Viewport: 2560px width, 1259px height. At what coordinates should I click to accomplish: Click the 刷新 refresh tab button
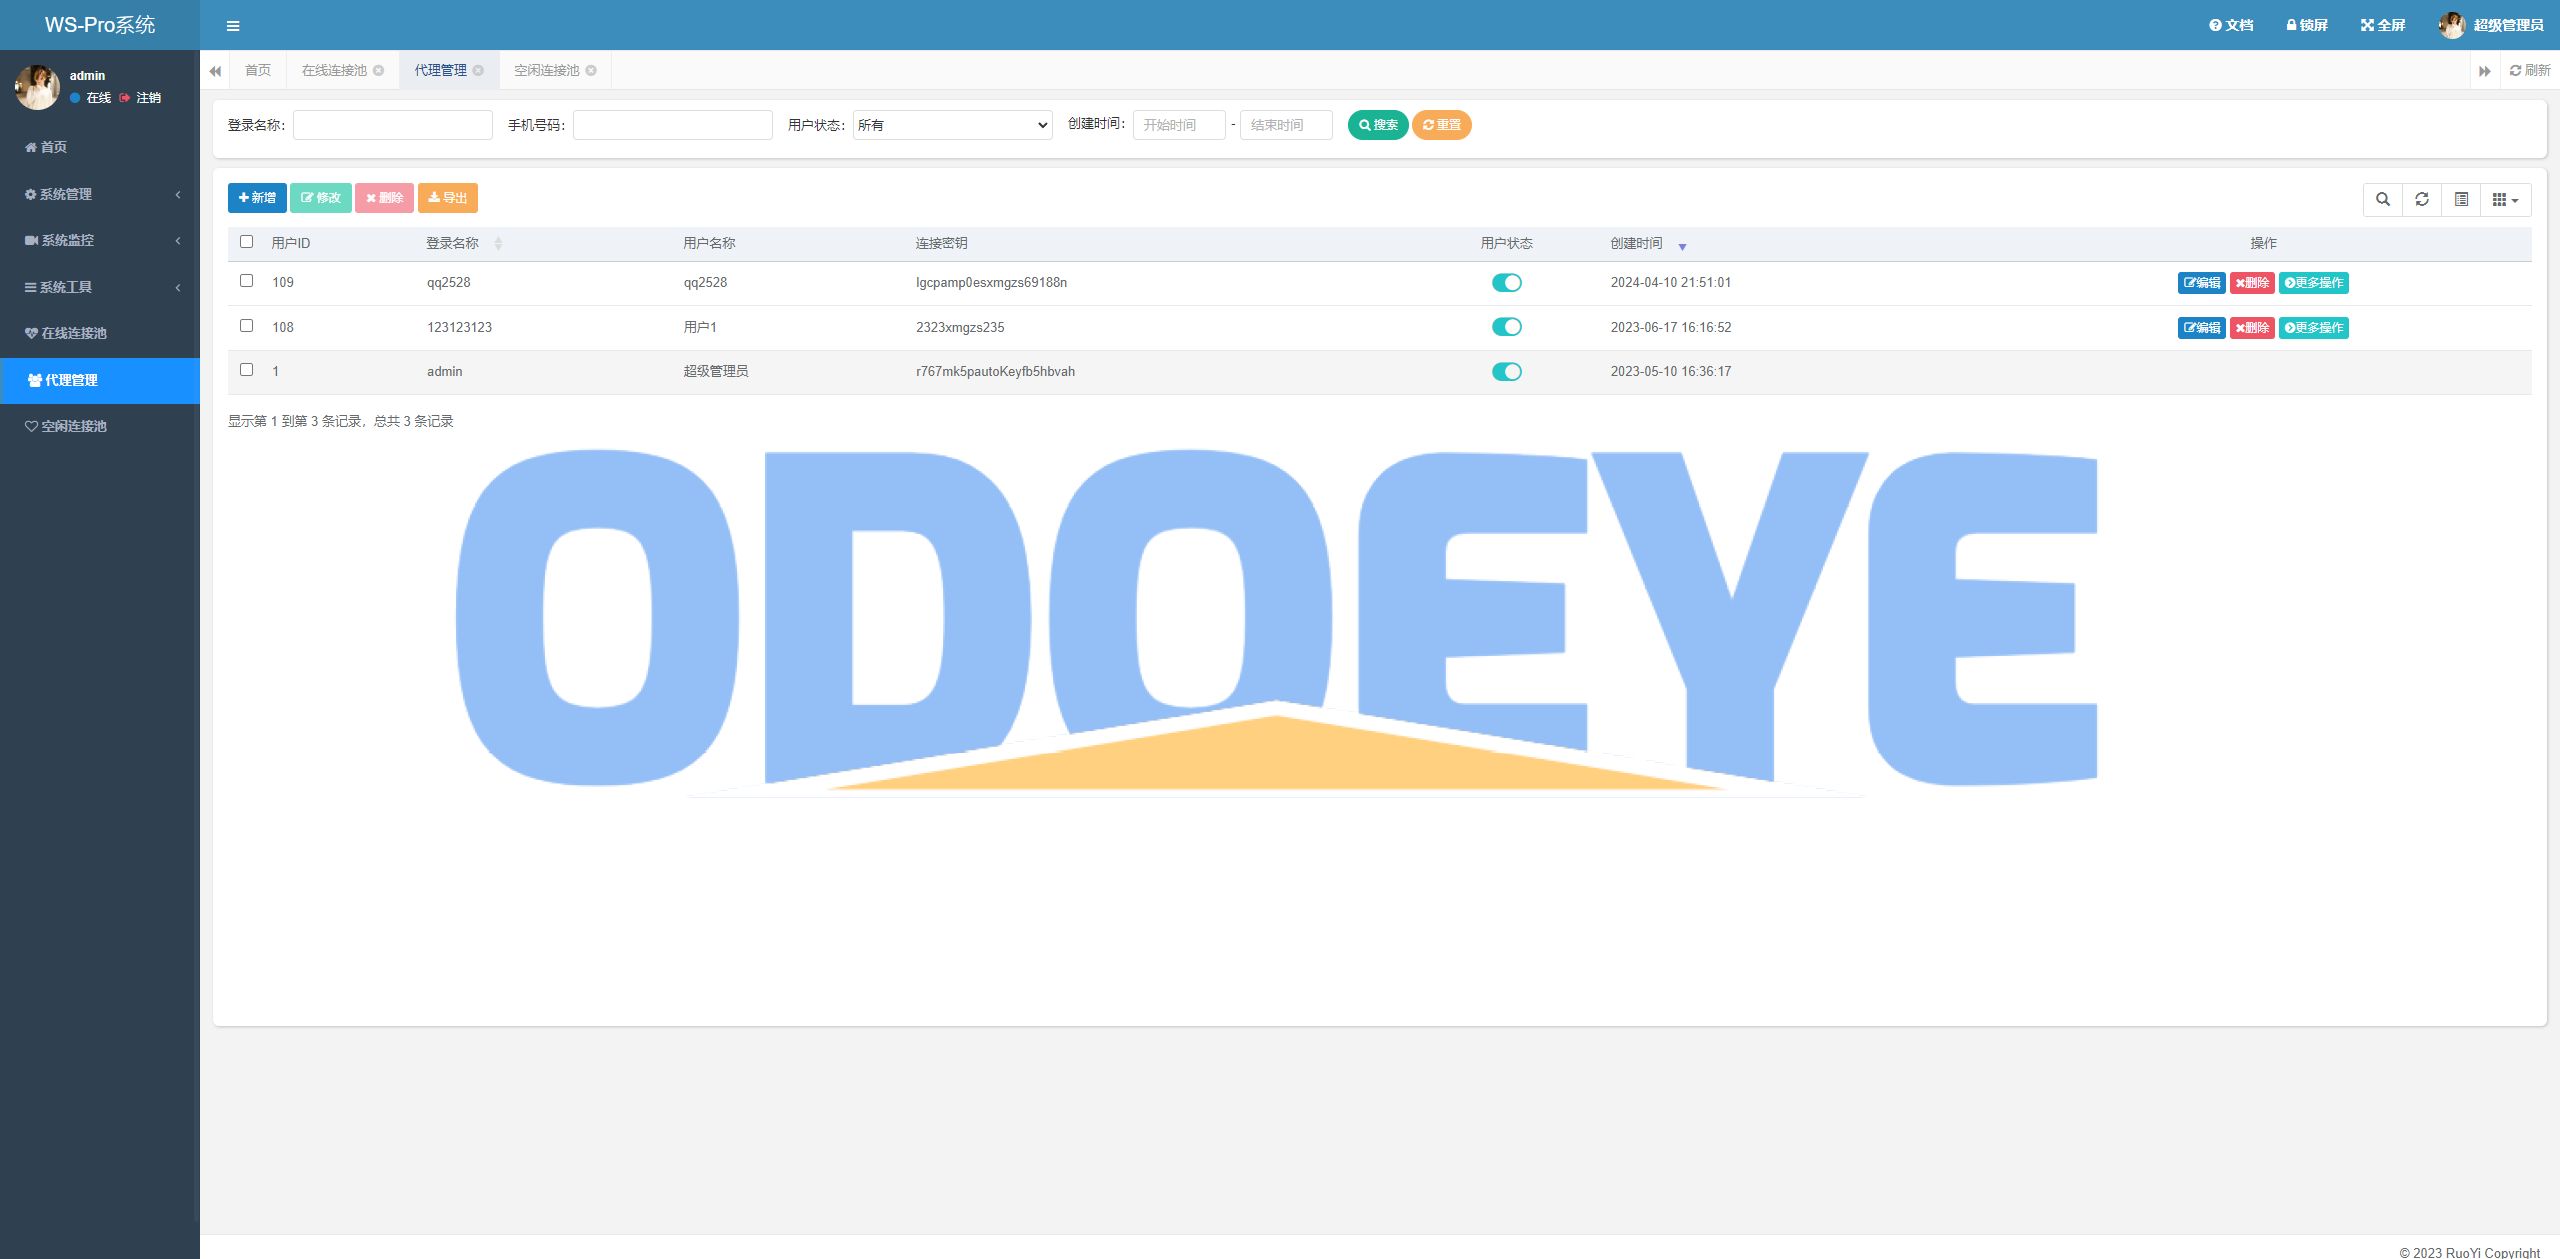point(2530,70)
